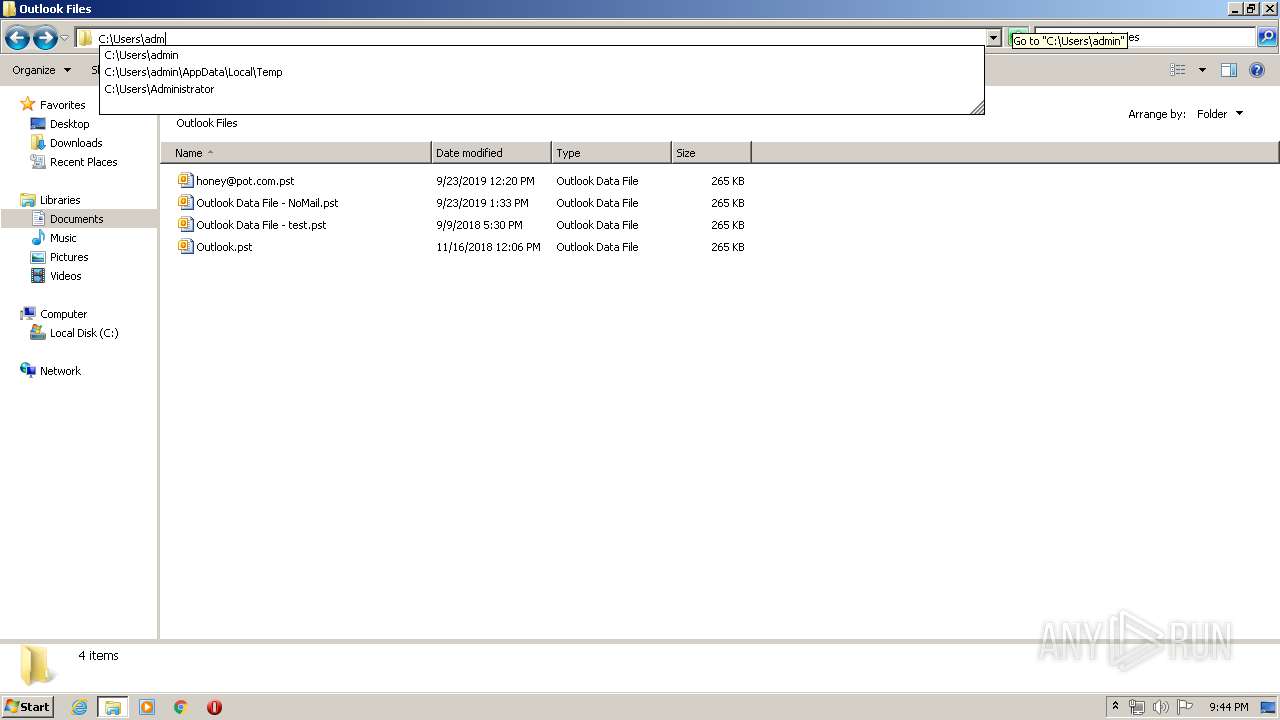Click into the address bar text field
Image resolution: width=1280 pixels, height=720 pixels.
point(540,39)
